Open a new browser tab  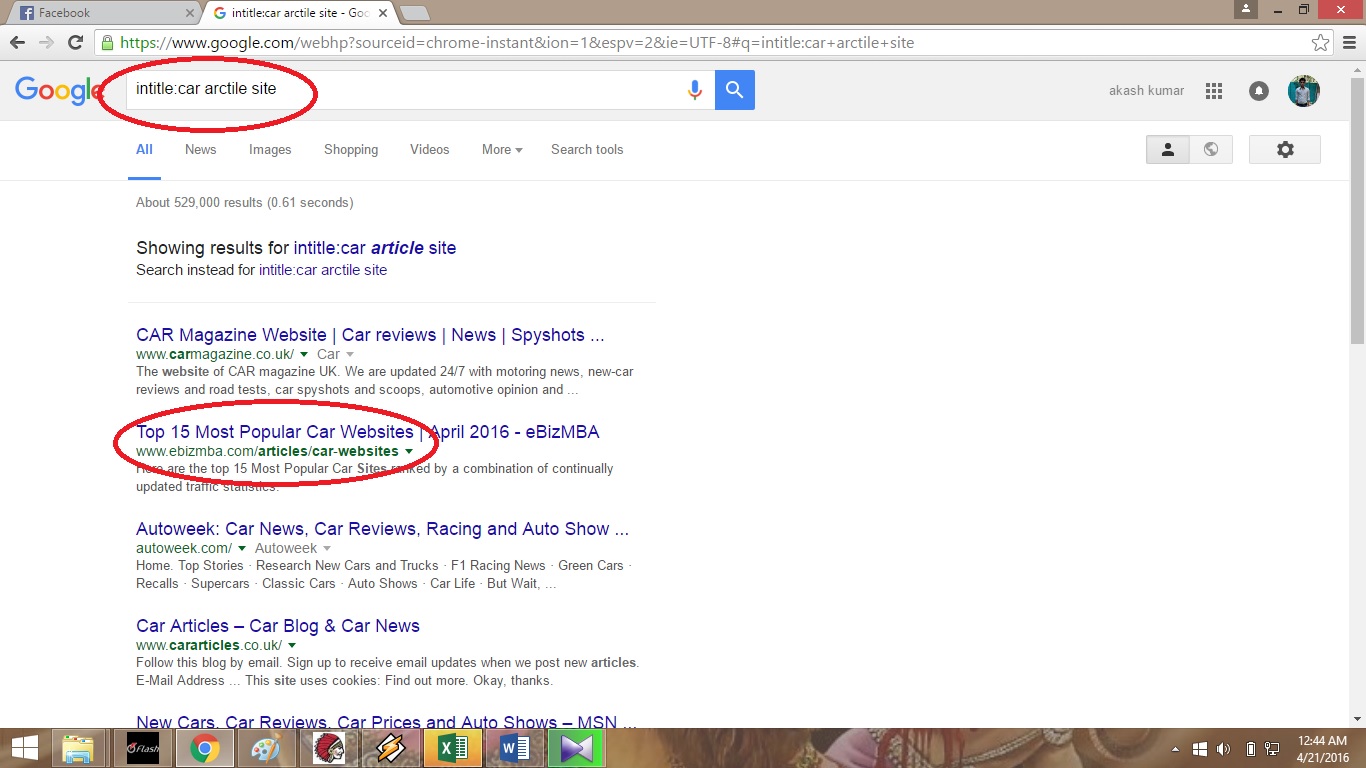(x=415, y=13)
